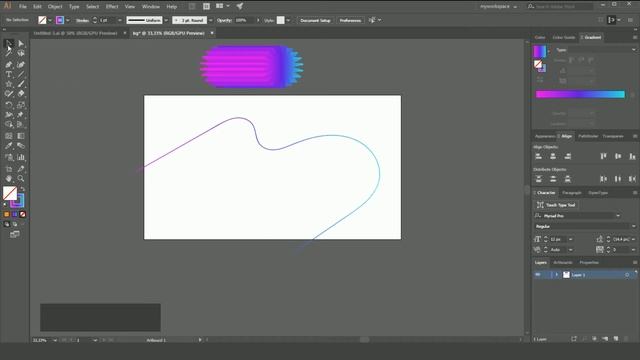Select the Zoom magnifier tool
The image size is (640, 360).
21,179
